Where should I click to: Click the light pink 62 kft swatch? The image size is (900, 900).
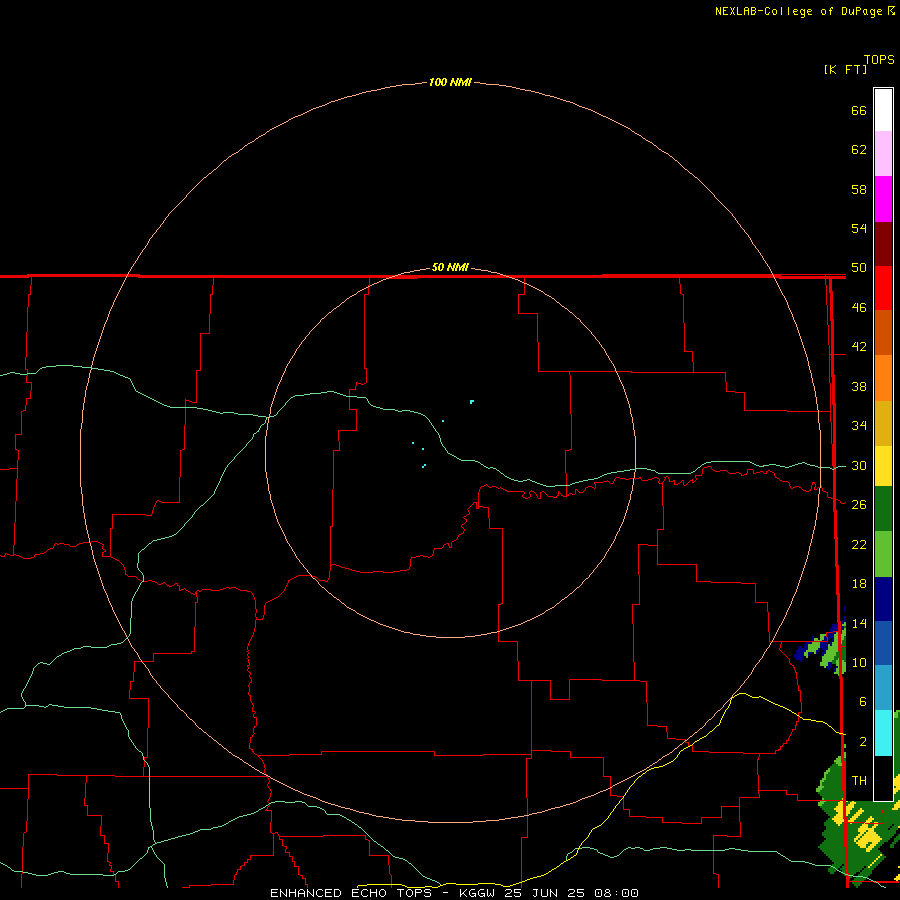tap(883, 154)
